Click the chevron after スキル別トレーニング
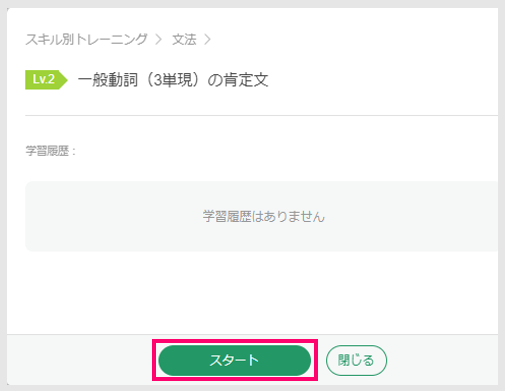 tap(159, 40)
